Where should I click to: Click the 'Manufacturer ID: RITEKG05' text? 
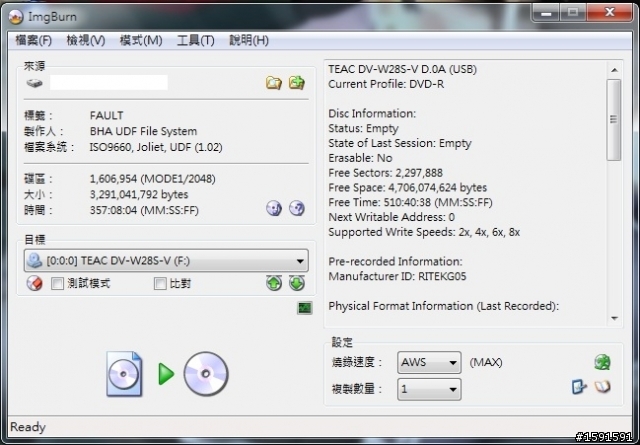397,276
